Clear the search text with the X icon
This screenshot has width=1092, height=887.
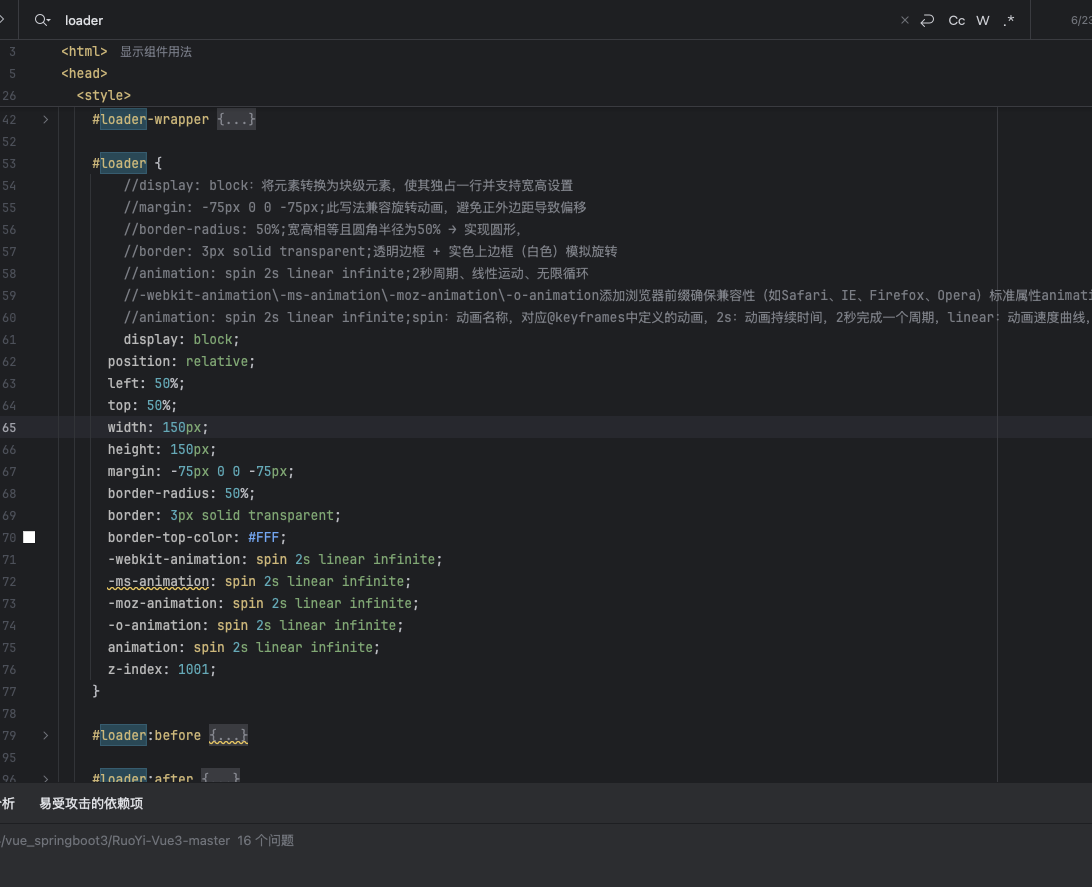(905, 20)
